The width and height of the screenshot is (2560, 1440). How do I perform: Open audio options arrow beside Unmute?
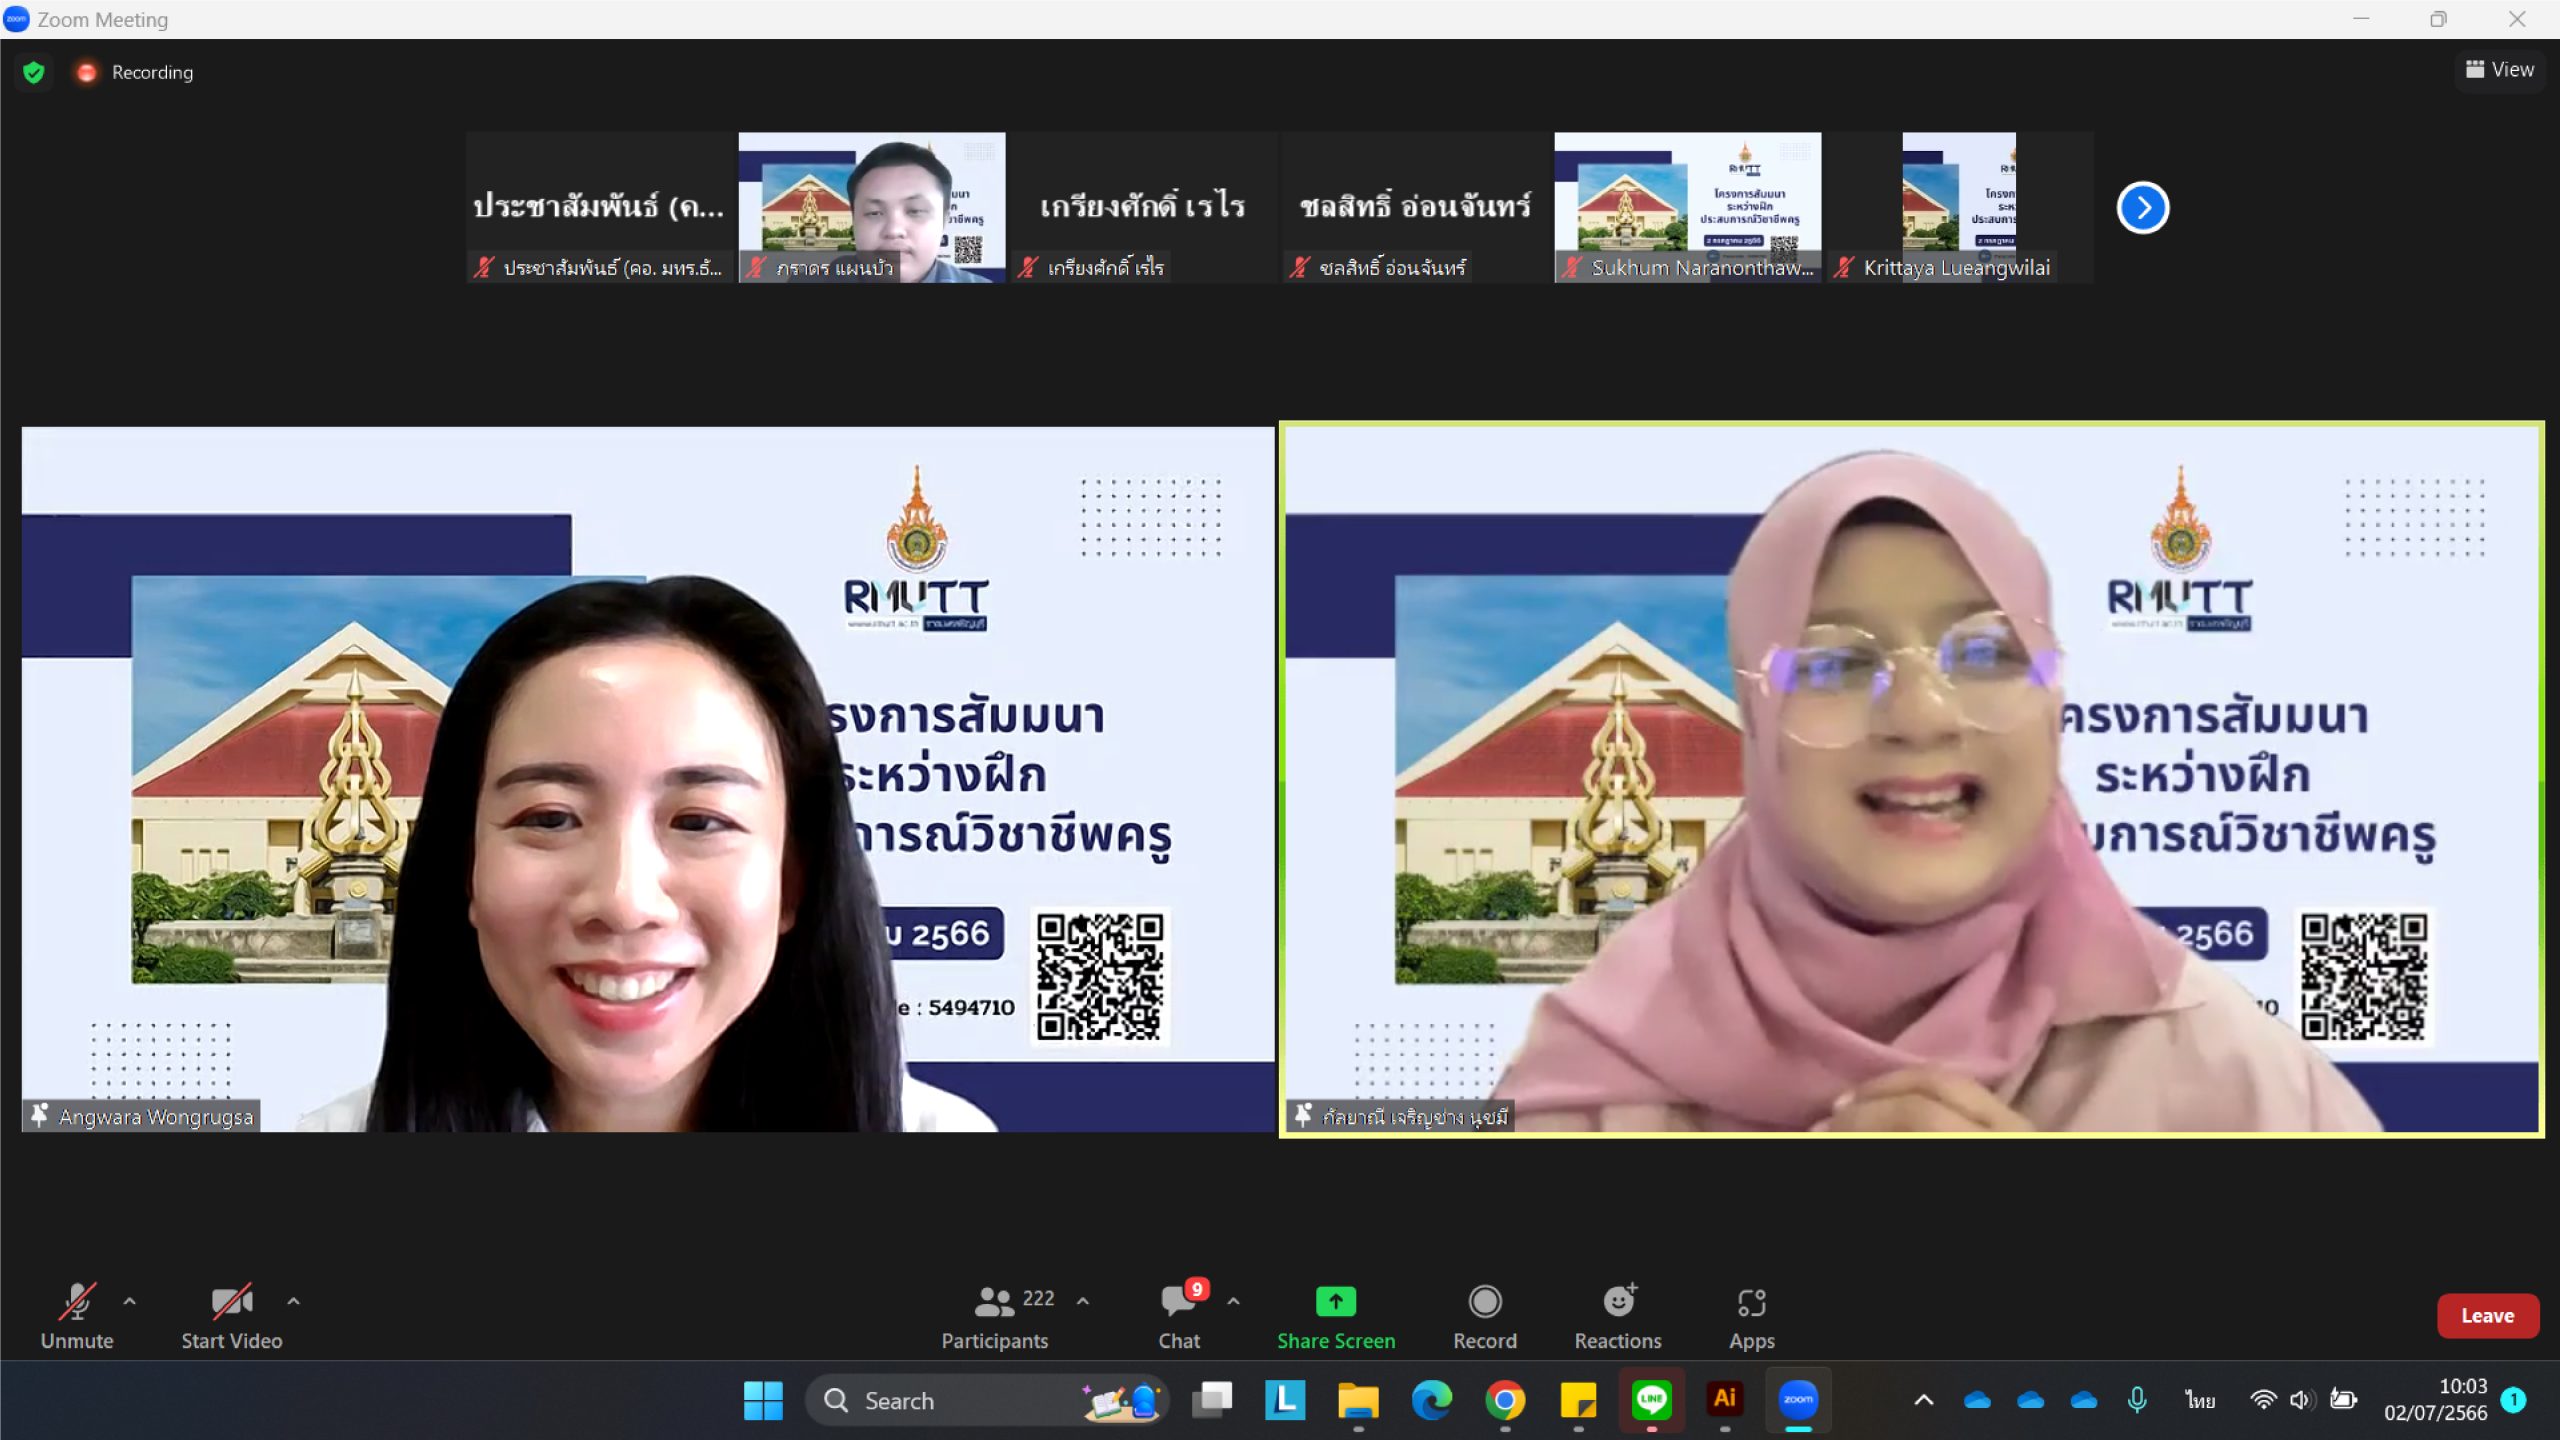pos(129,1301)
